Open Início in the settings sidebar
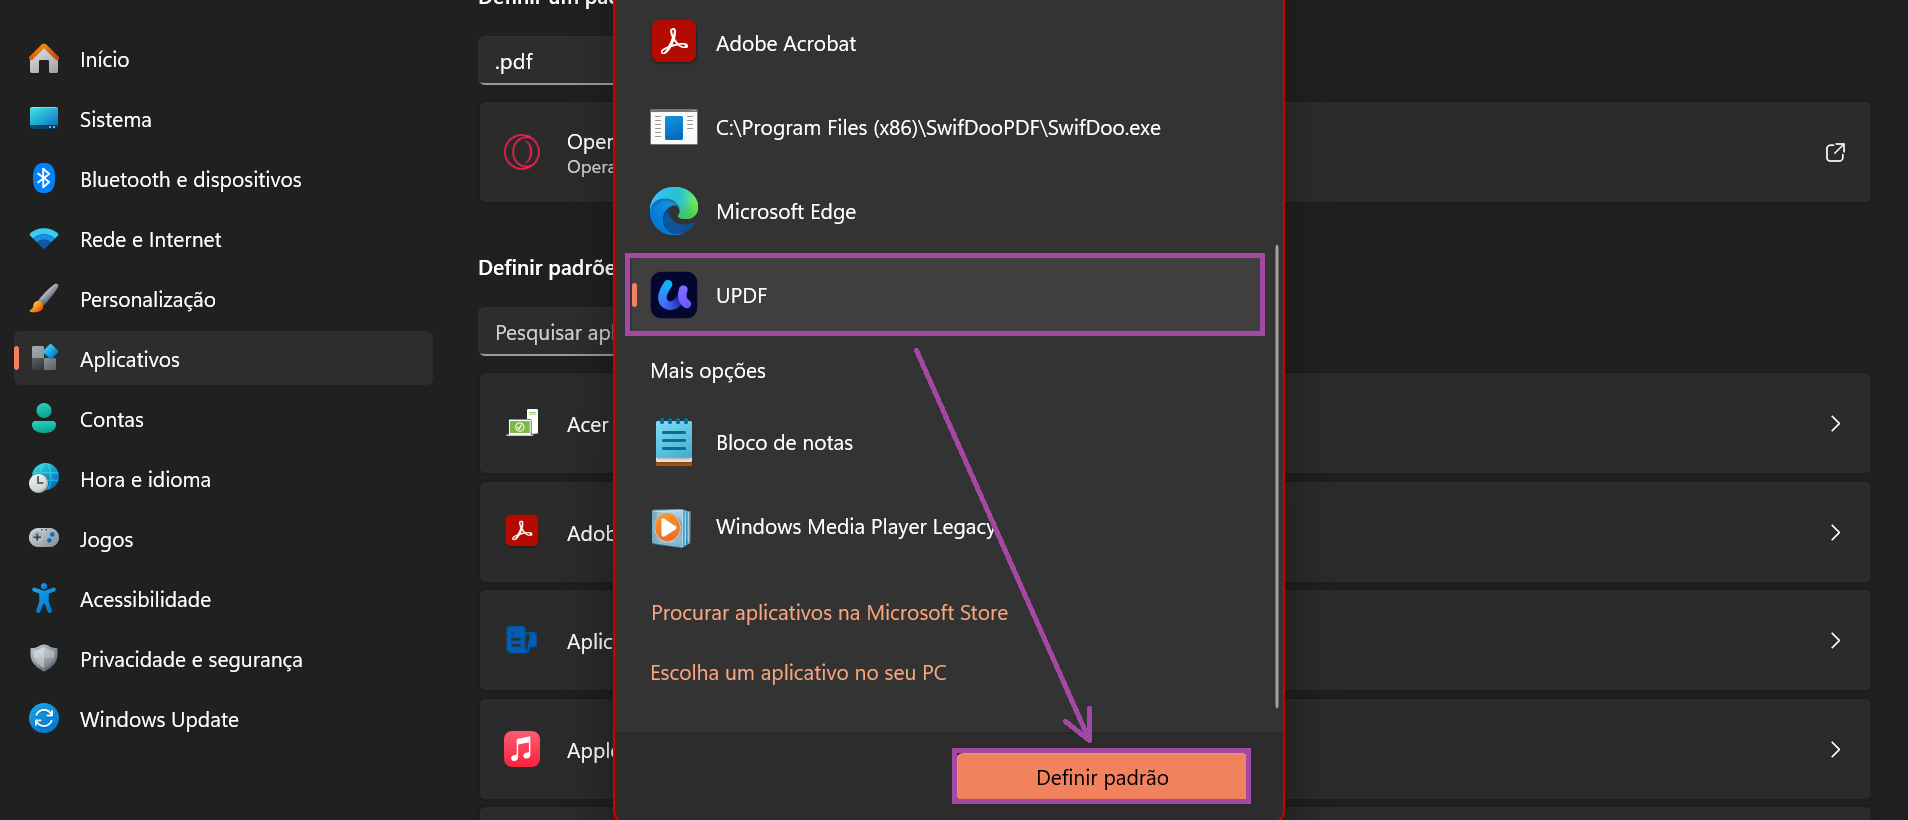 (224, 59)
